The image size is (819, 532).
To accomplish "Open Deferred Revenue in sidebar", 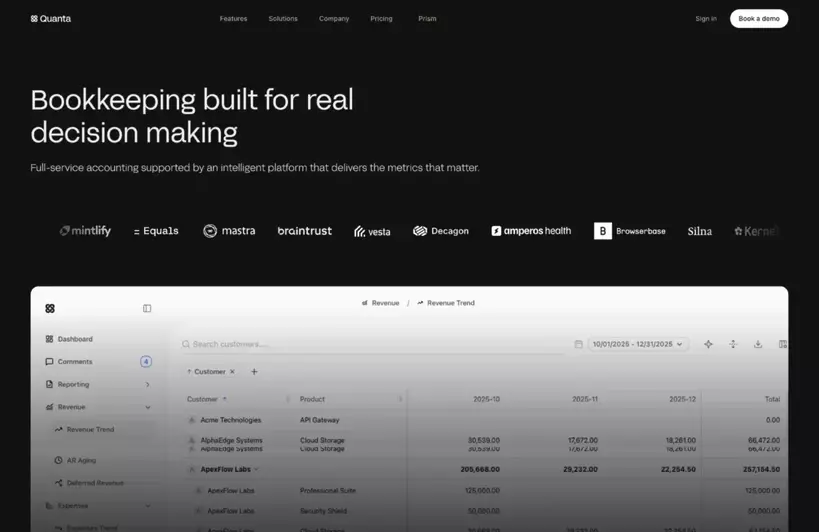I will (x=89, y=483).
